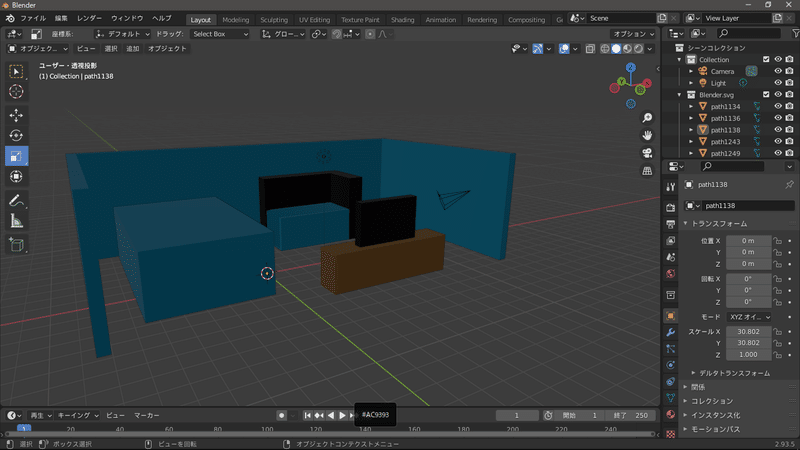Screen dimensions: 800x450
Task: Open the viewport 追加 menu
Action: 133,48
